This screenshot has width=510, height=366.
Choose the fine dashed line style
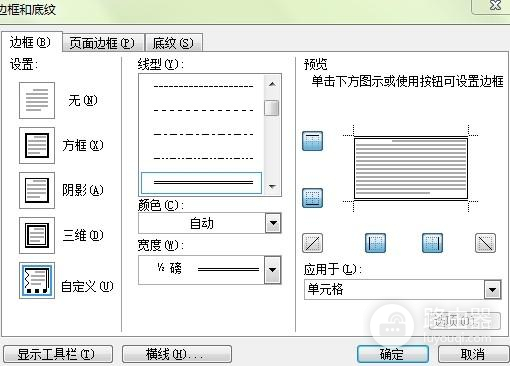(x=203, y=87)
